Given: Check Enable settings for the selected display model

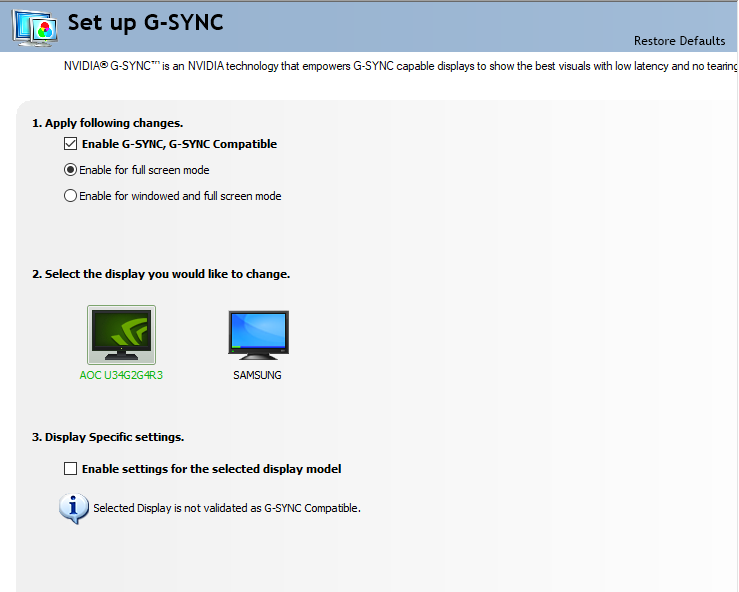Looking at the screenshot, I should [x=70, y=468].
